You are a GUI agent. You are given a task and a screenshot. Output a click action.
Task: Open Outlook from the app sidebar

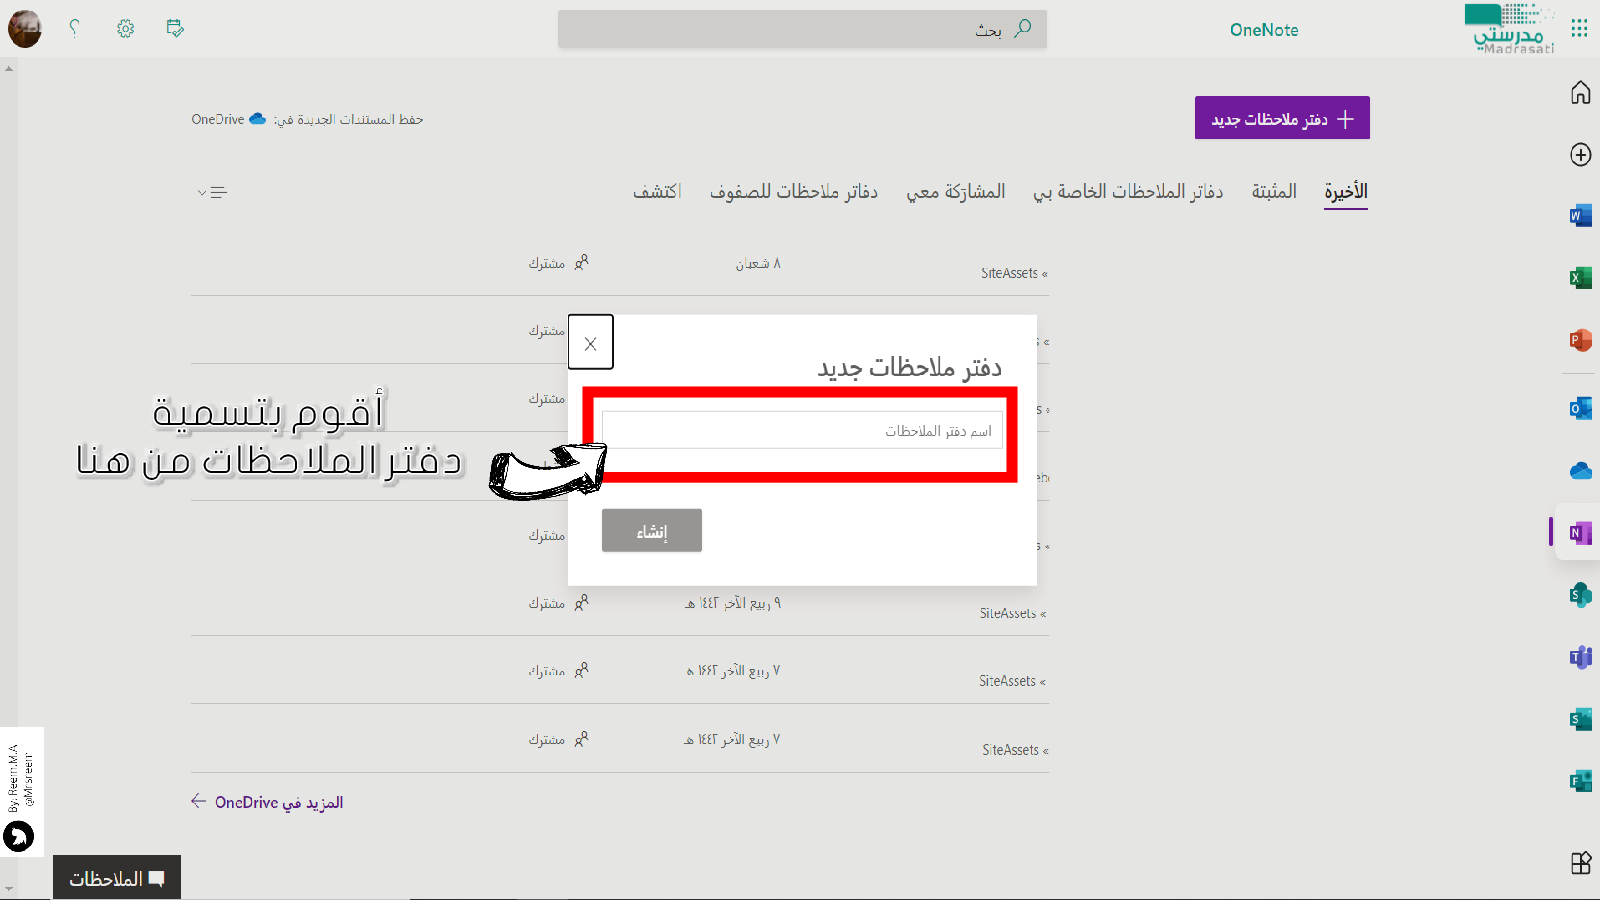1580,408
